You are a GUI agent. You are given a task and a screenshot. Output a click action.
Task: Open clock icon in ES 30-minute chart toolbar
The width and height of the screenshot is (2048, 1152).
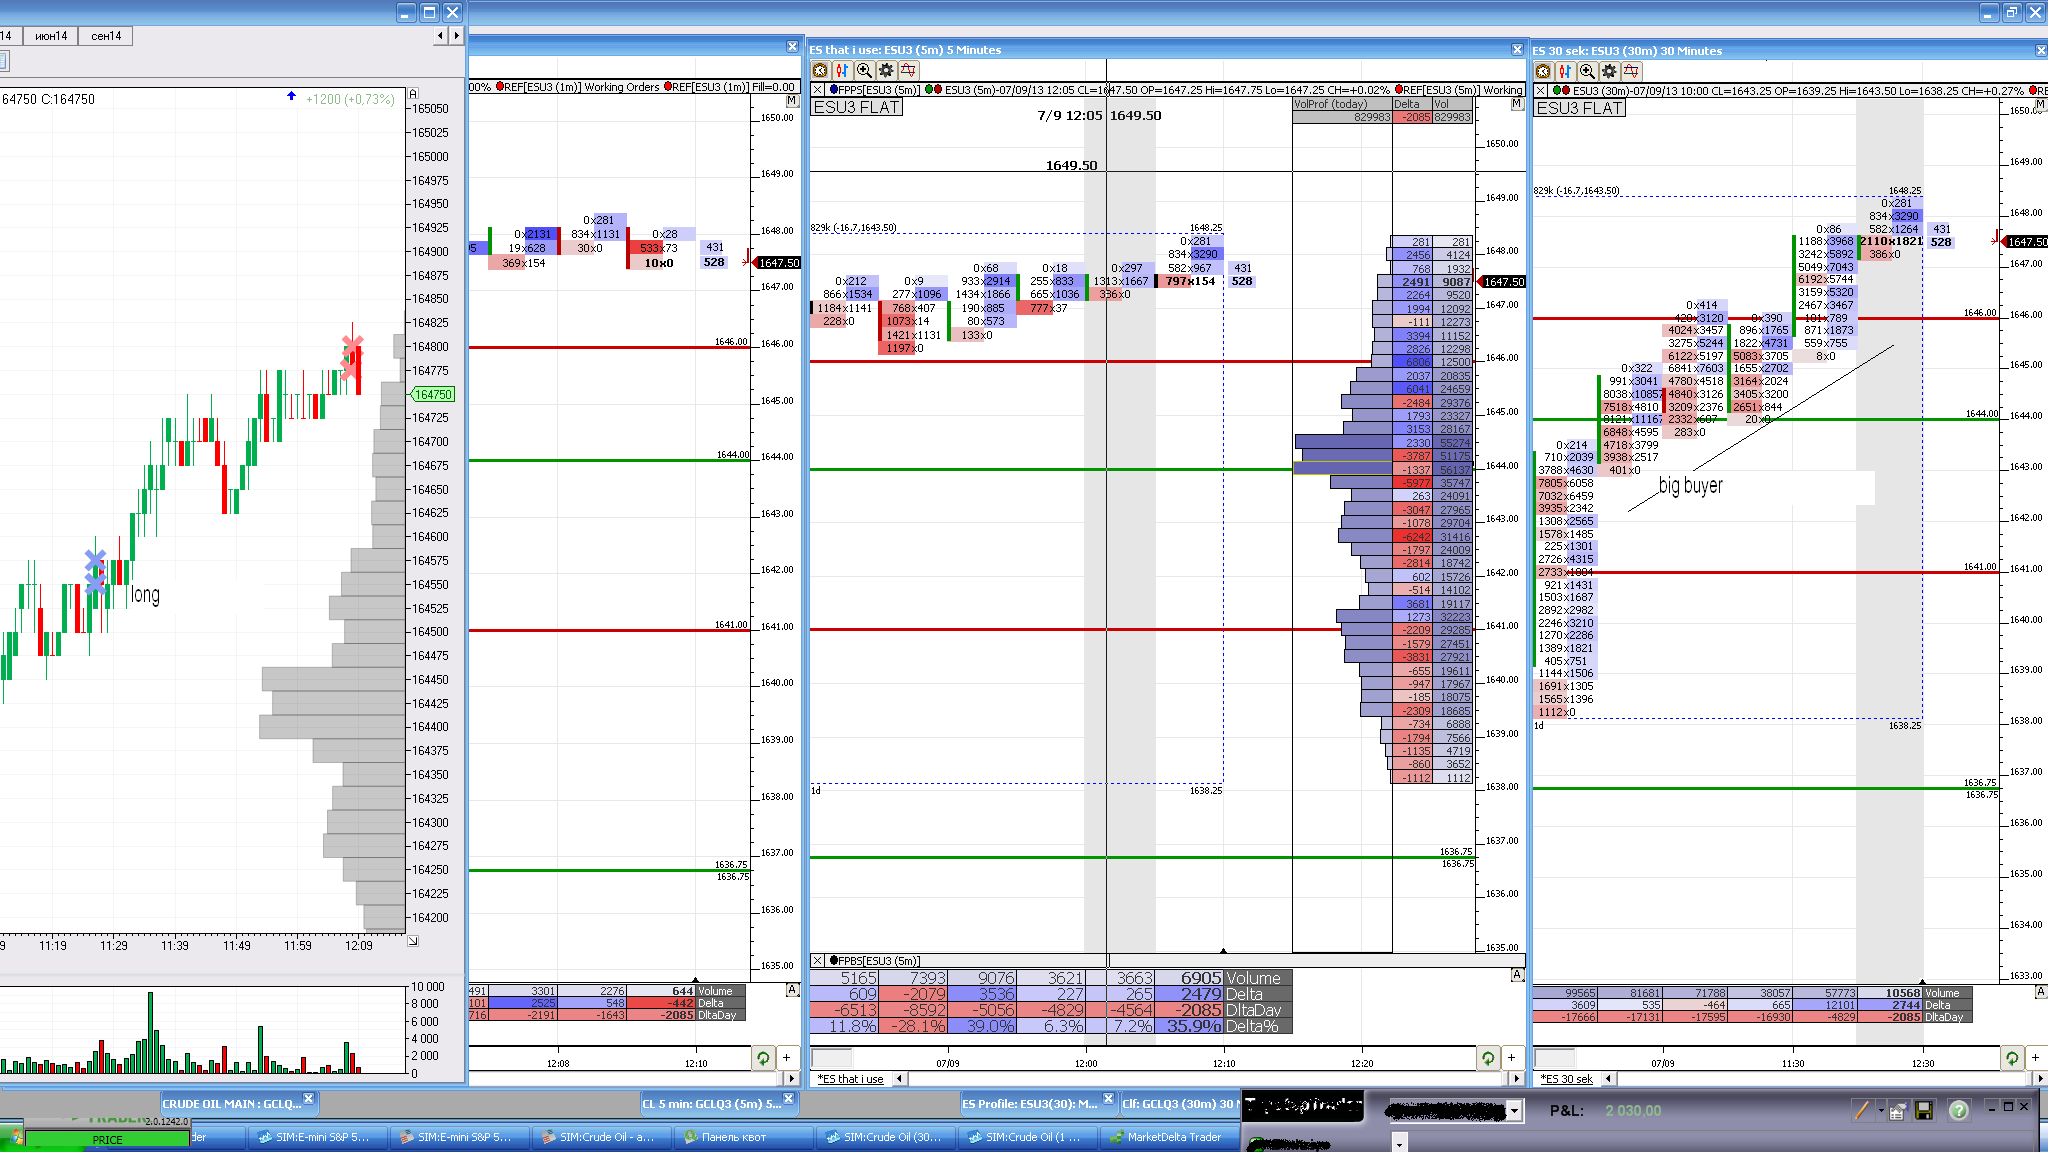tap(1543, 71)
